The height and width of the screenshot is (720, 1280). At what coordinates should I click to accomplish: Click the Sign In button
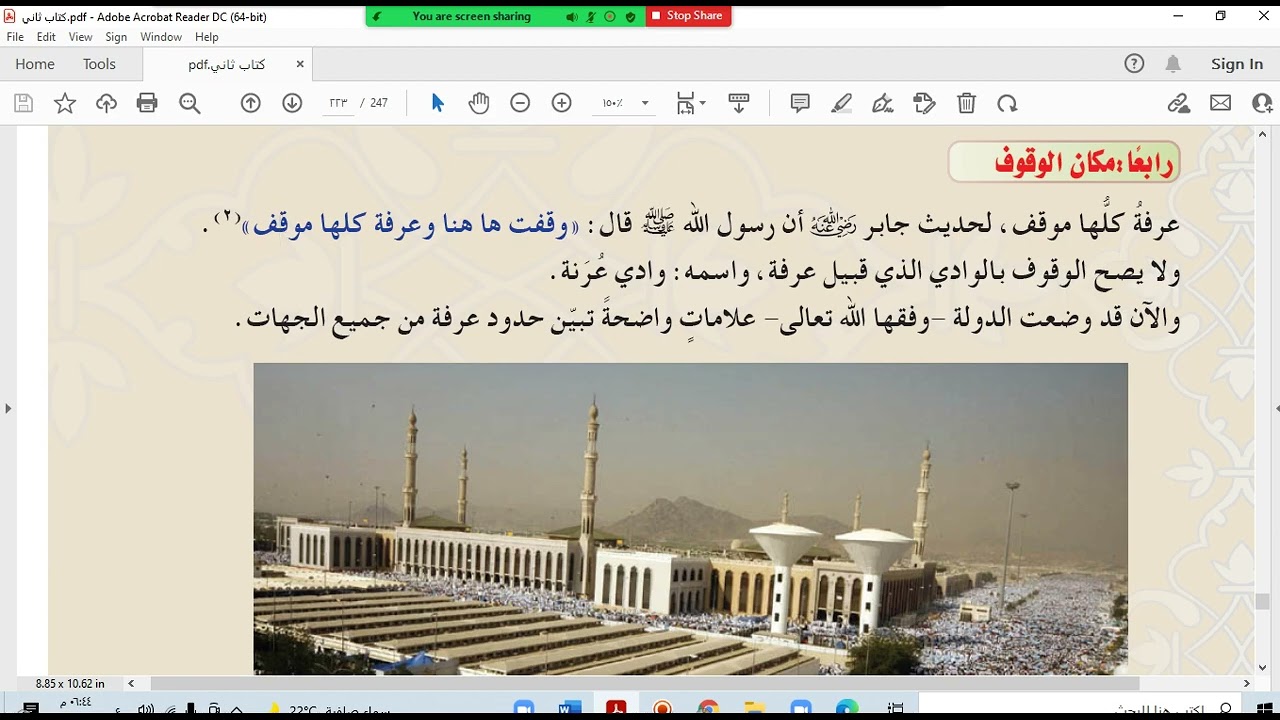tap(1237, 64)
